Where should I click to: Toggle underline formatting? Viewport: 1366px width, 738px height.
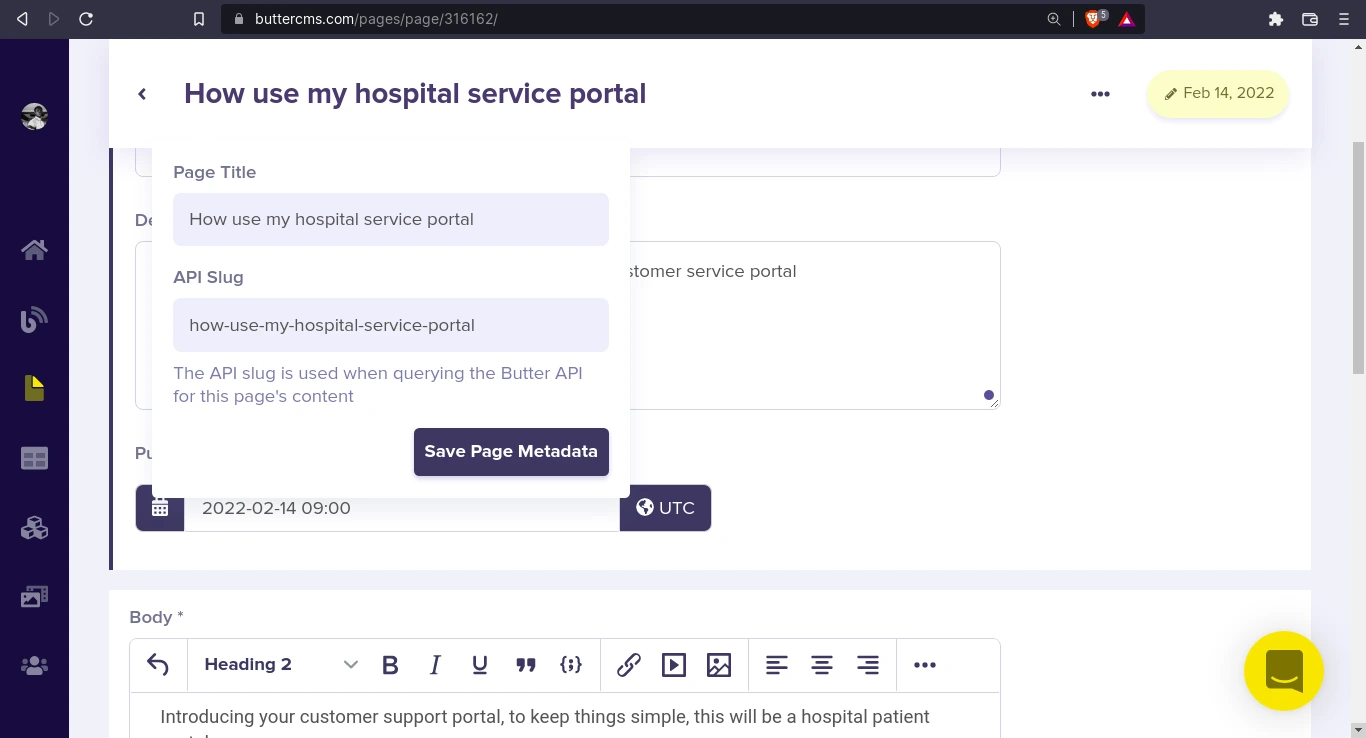click(x=480, y=665)
